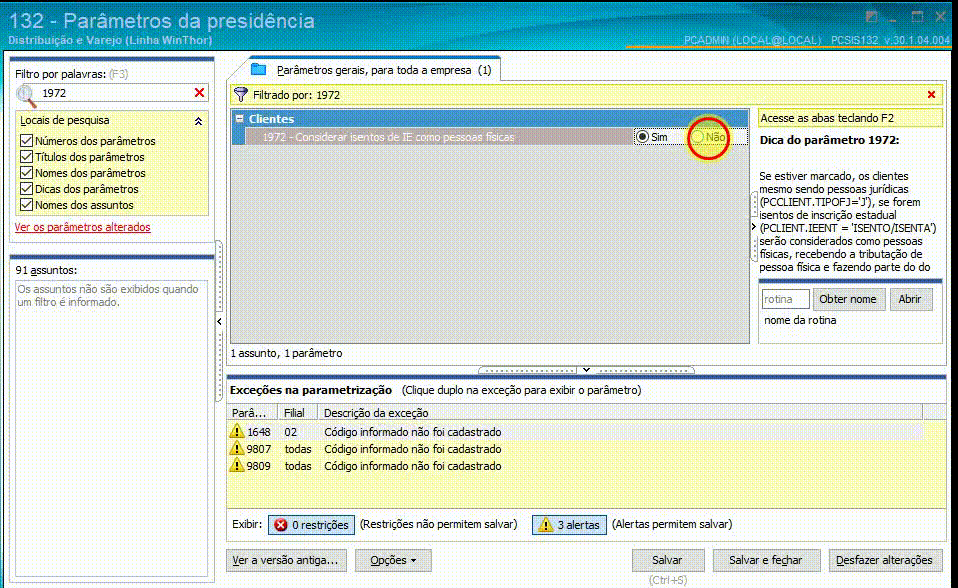Click the warning icon for exception 9807

237,448
